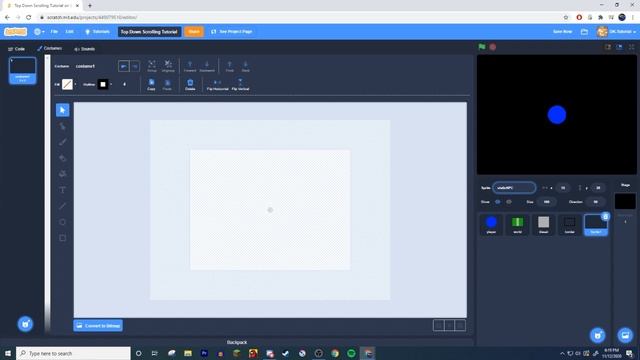Switch to the Costumes tab
The image size is (640, 360).
click(x=49, y=48)
